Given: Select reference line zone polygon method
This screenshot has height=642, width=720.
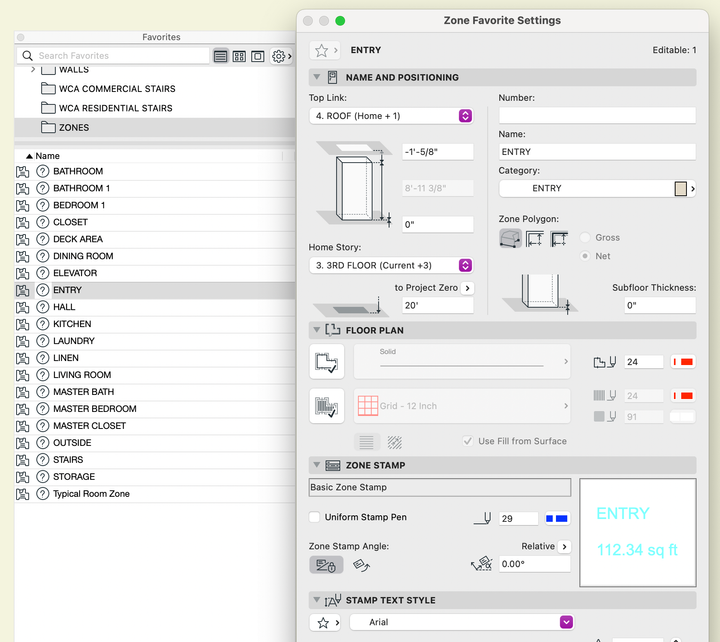Looking at the screenshot, I should tap(559, 238).
